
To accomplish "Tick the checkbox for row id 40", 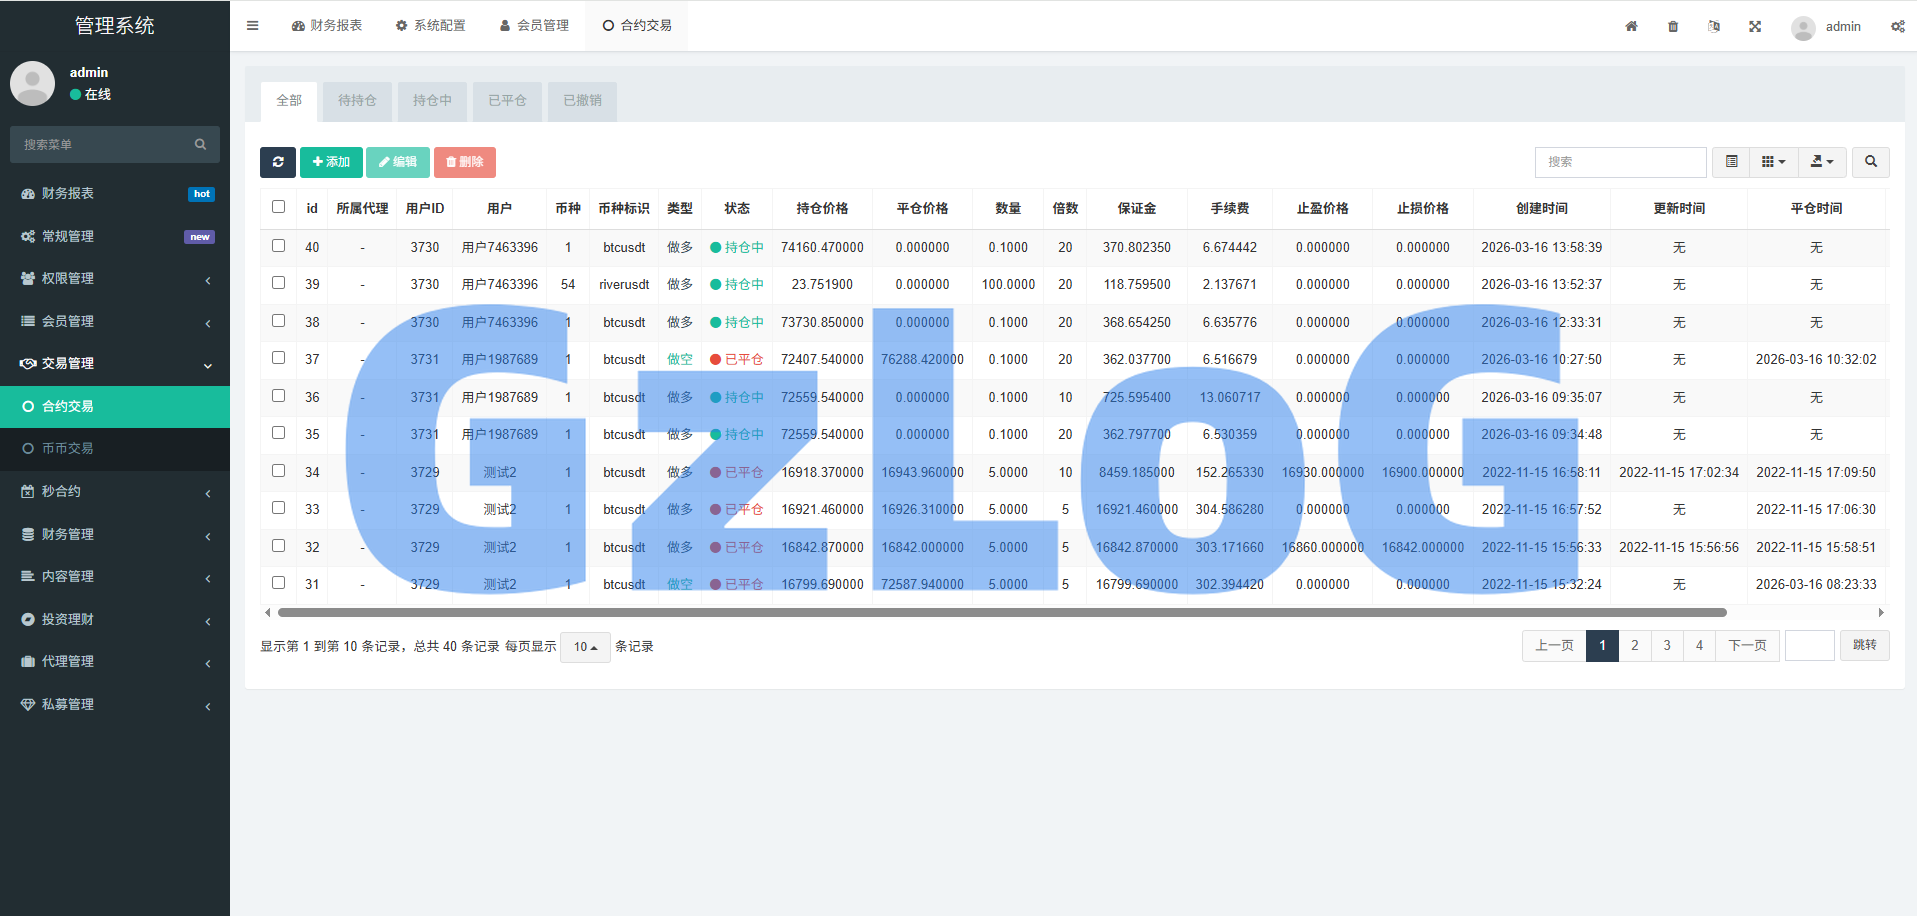I will [x=279, y=246].
